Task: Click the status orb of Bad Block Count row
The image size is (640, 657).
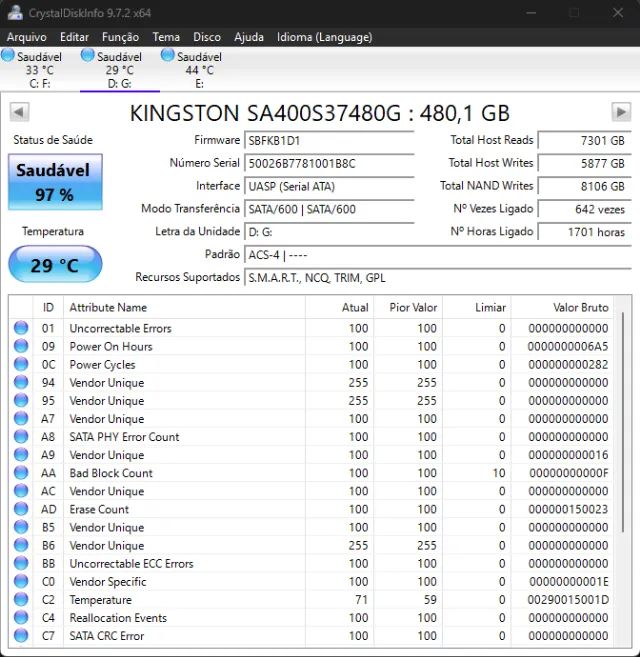Action: coord(21,472)
